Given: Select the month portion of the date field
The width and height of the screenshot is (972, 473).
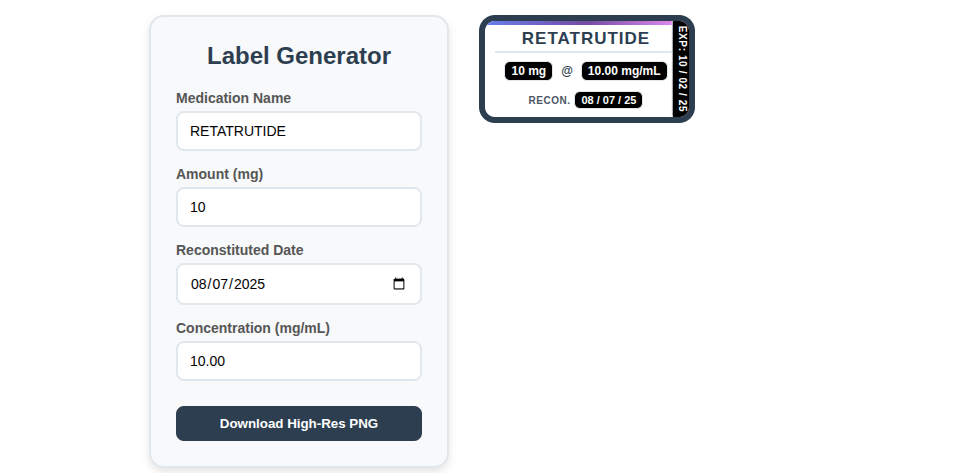Looking at the screenshot, I should coord(199,284).
